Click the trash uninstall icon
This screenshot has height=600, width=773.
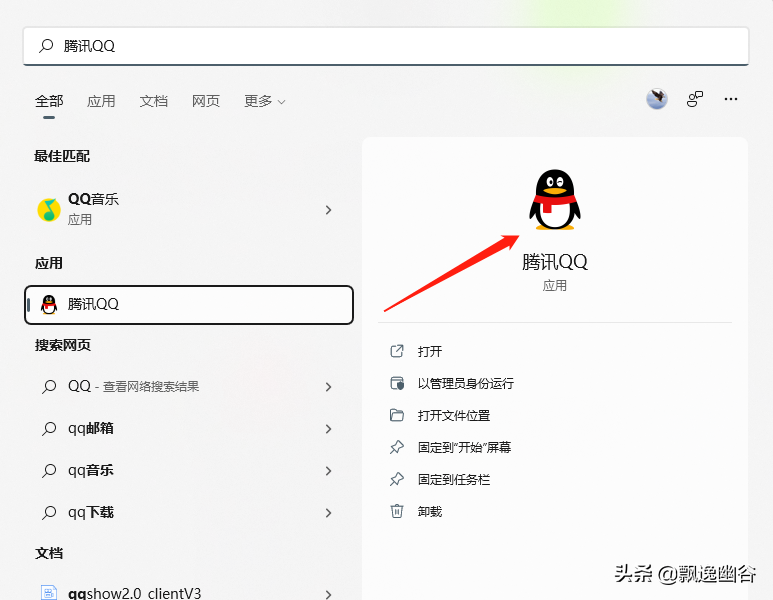(397, 511)
